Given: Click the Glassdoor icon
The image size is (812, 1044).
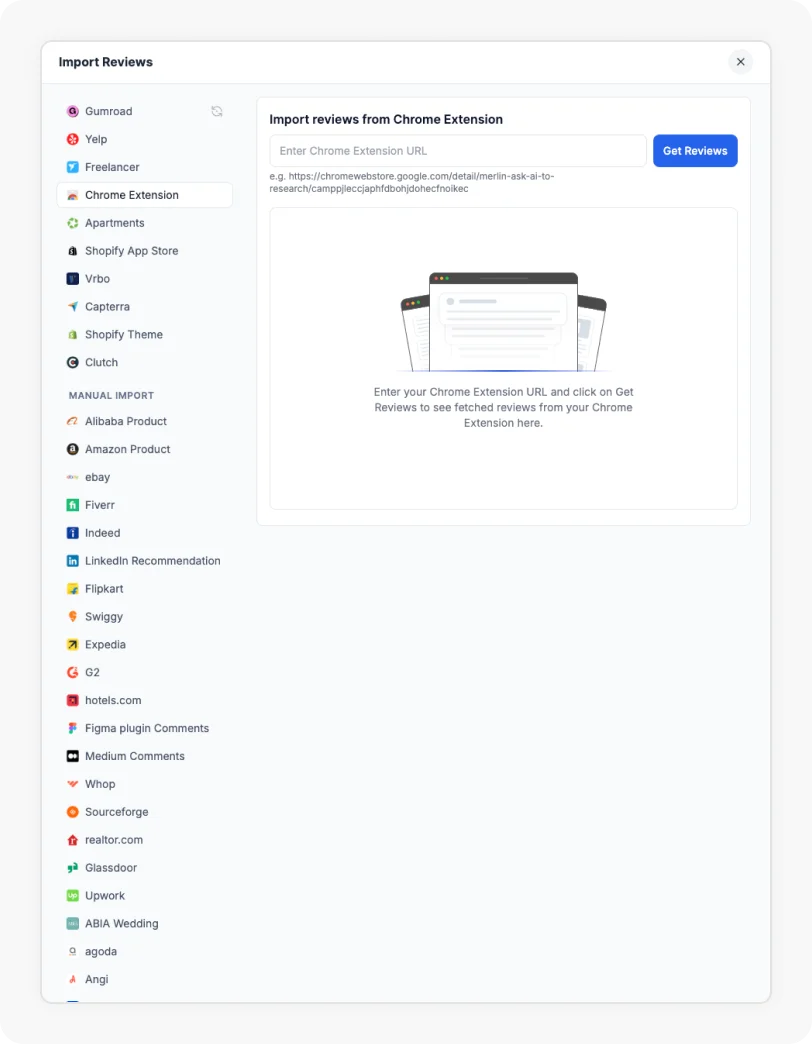Looking at the screenshot, I should [73, 868].
